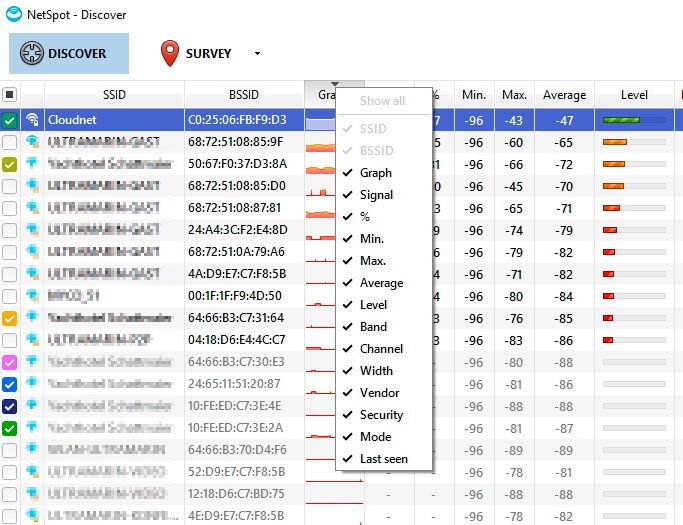Sort by the BSSID column header

pyautogui.click(x=244, y=95)
